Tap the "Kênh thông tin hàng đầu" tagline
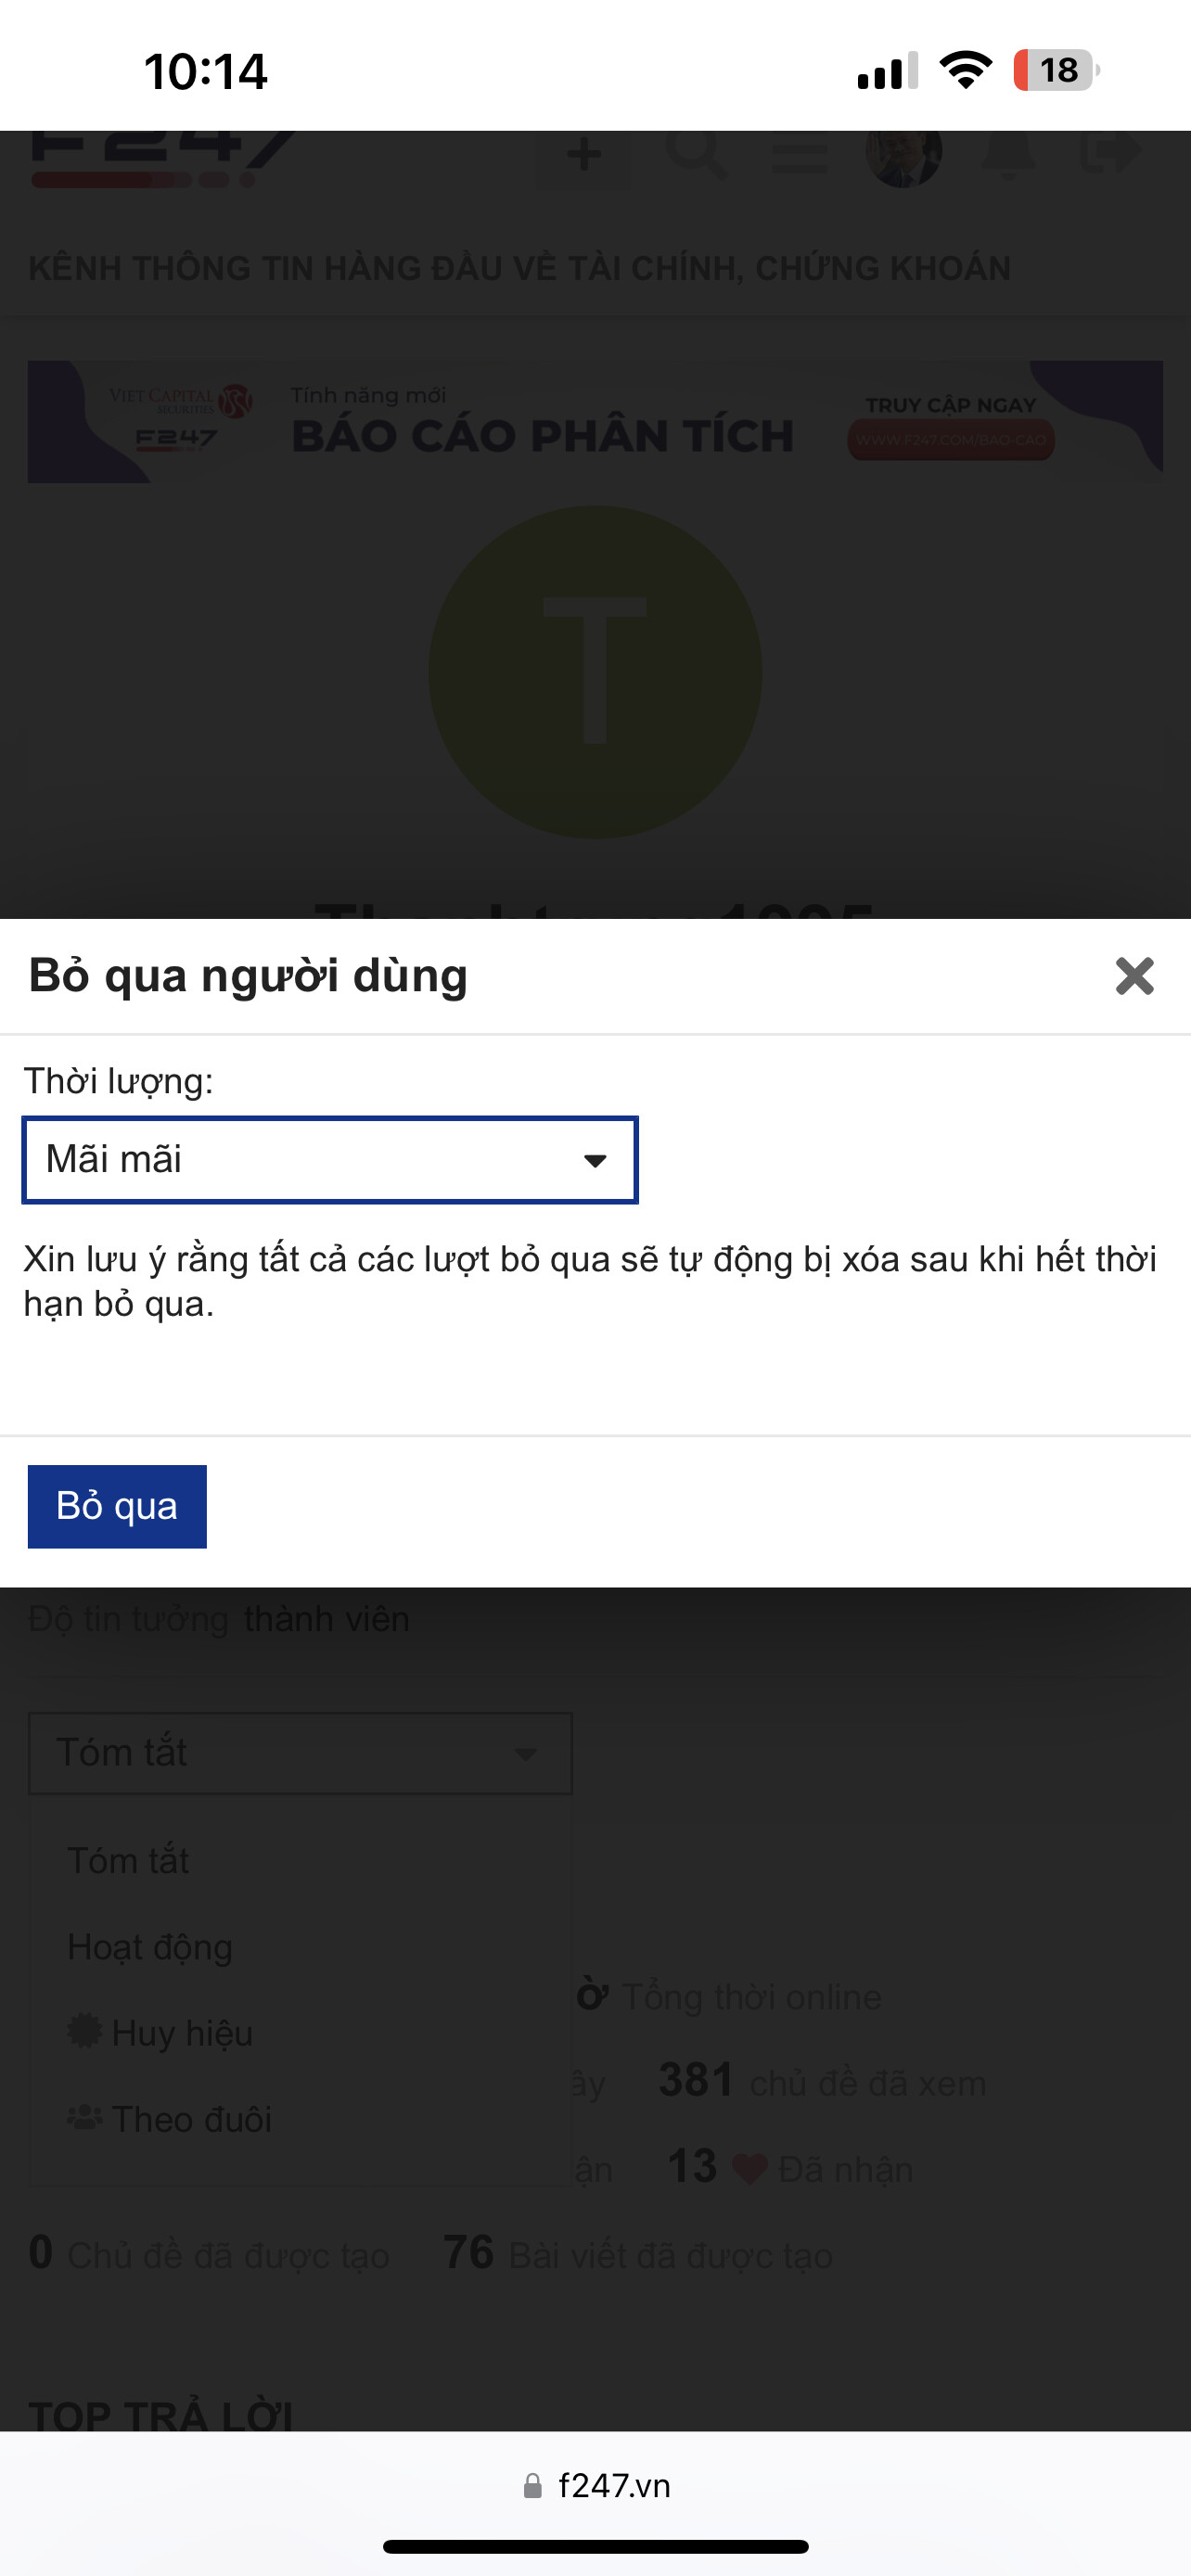 pos(520,268)
